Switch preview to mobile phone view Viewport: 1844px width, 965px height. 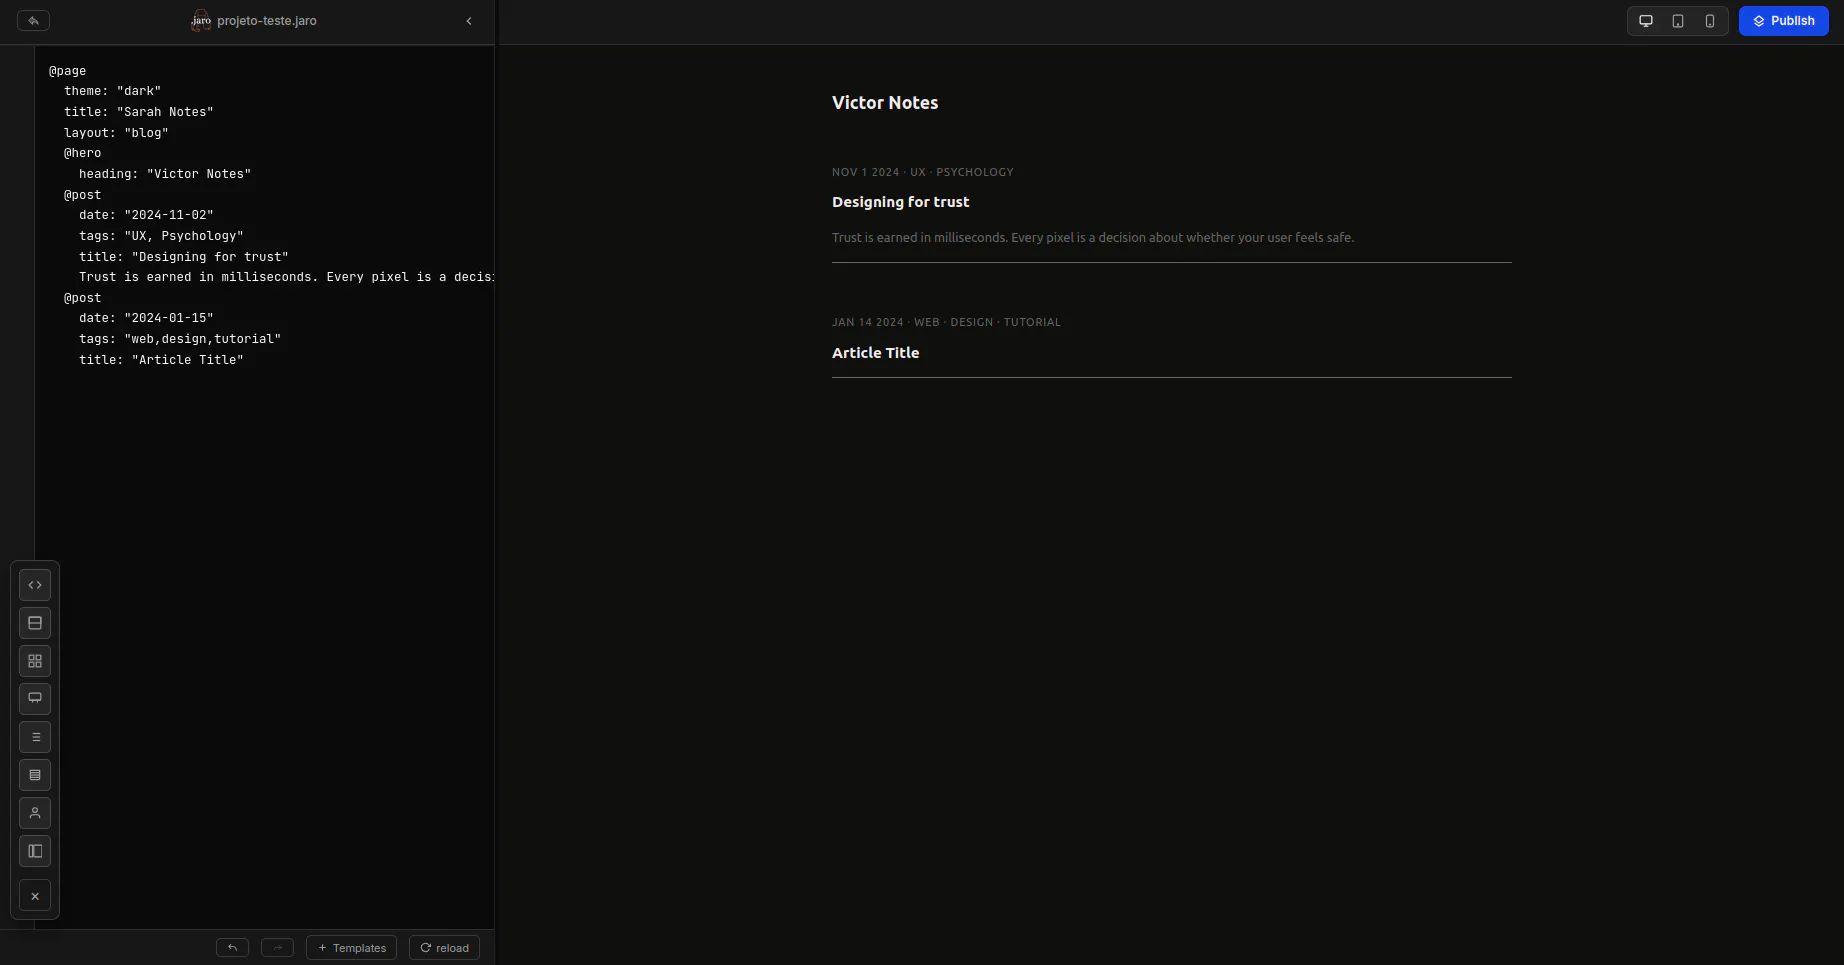[1710, 21]
